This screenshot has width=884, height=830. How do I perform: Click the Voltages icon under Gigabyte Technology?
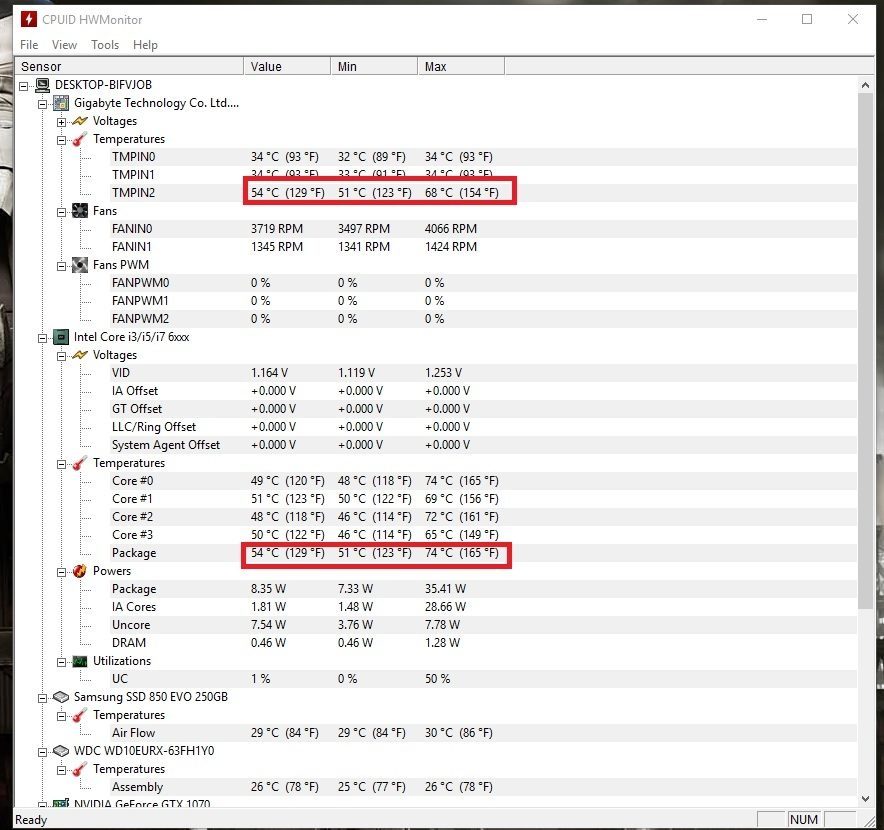(80, 121)
